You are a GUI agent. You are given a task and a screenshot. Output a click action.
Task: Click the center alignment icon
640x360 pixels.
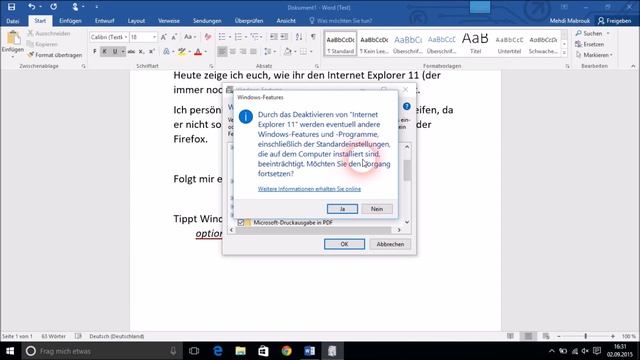click(233, 51)
